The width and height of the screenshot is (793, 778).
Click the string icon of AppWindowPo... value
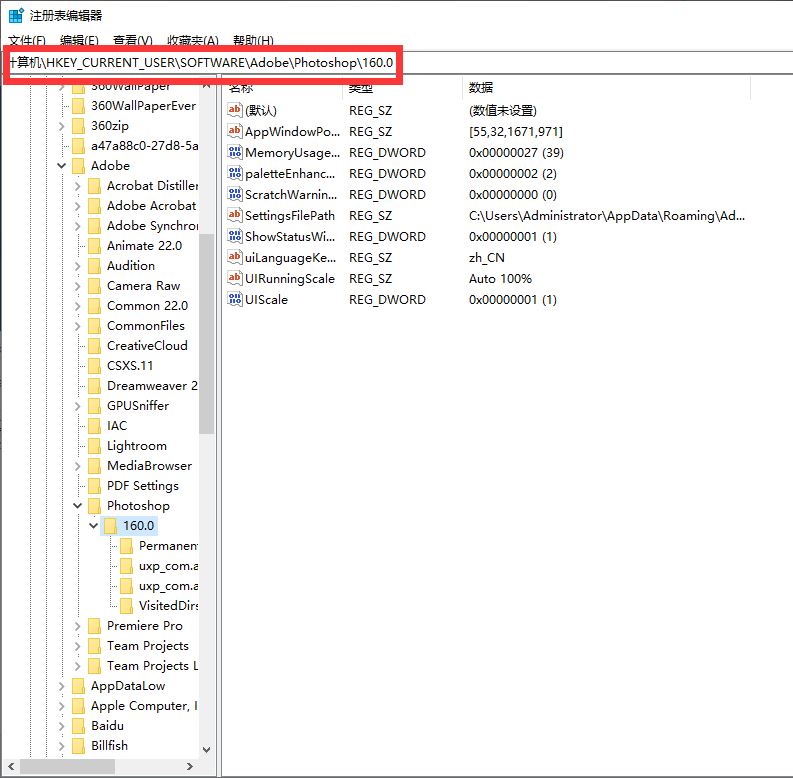pyautogui.click(x=234, y=131)
